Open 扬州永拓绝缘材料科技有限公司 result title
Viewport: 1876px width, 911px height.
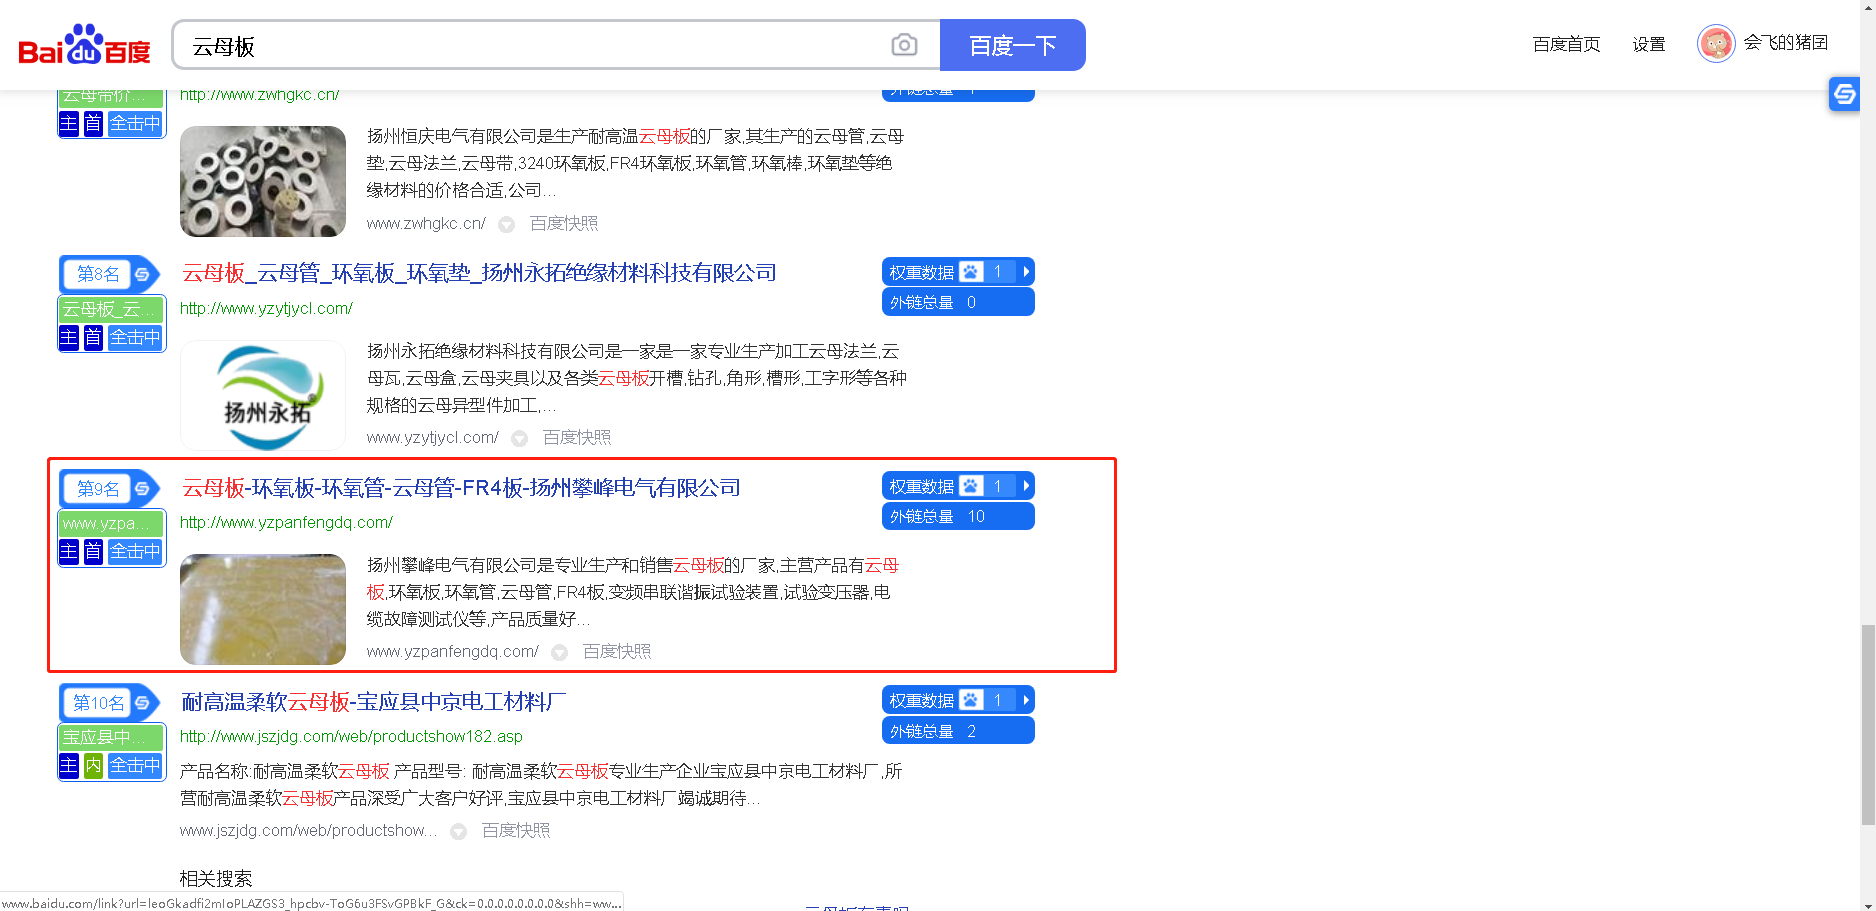tap(479, 273)
